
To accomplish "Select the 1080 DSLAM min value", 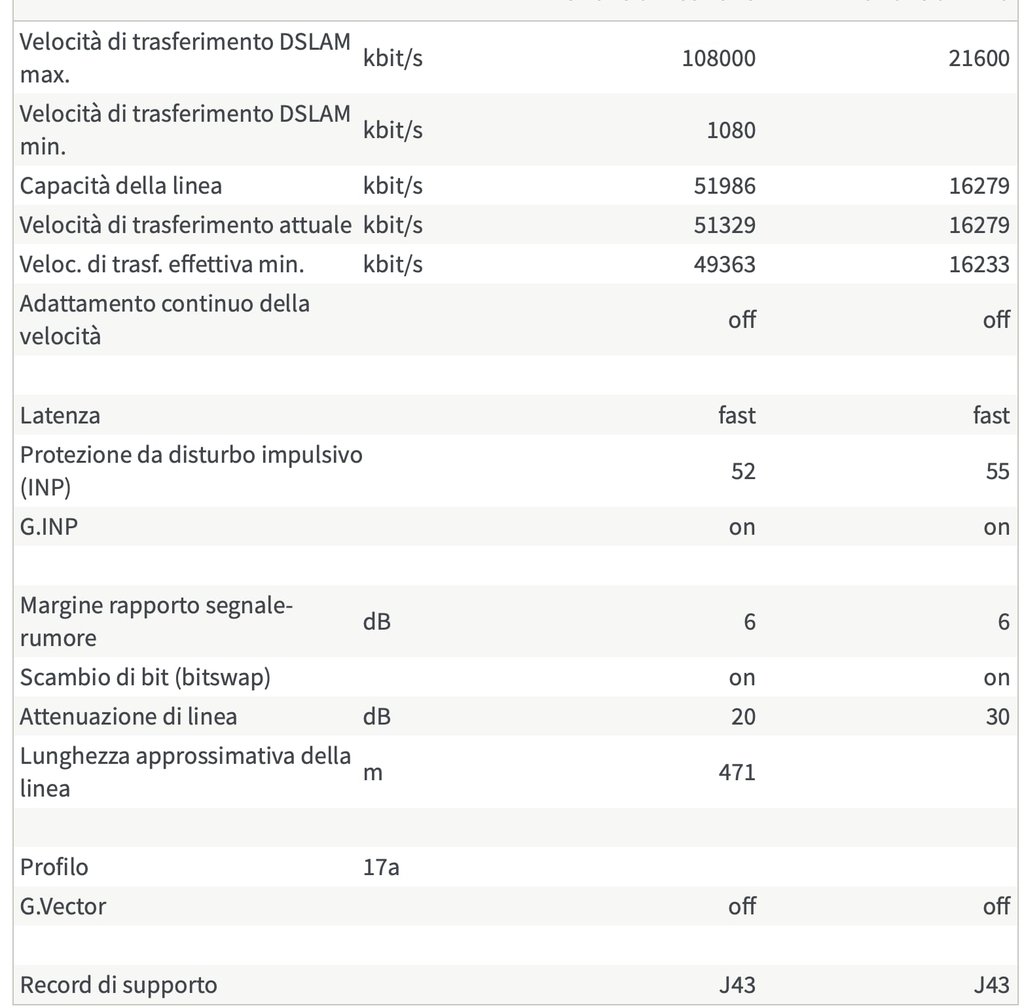I will pos(729,130).
